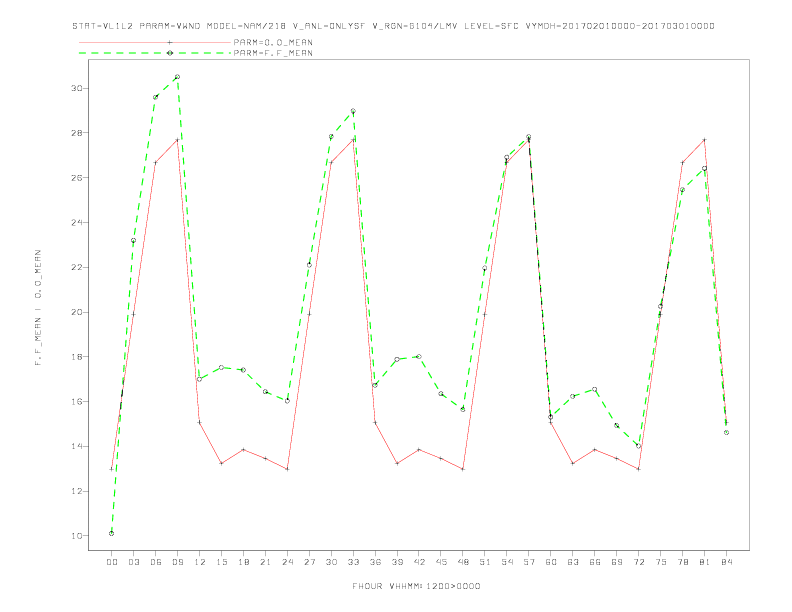Image resolution: width=792 pixels, height=612 pixels.
Task: Click the y-axis title F.F_MEAN | O.O_MEAN
Action: point(38,308)
